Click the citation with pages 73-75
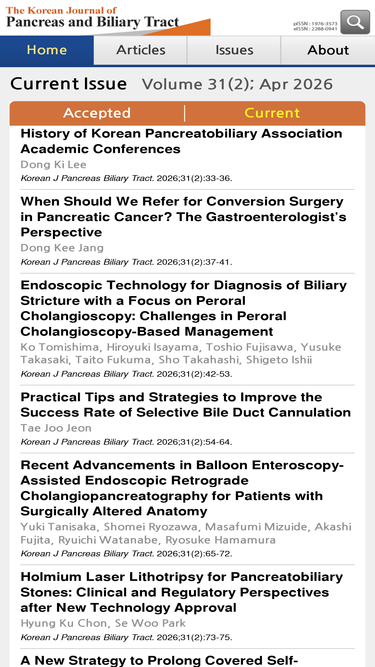 click(126, 637)
